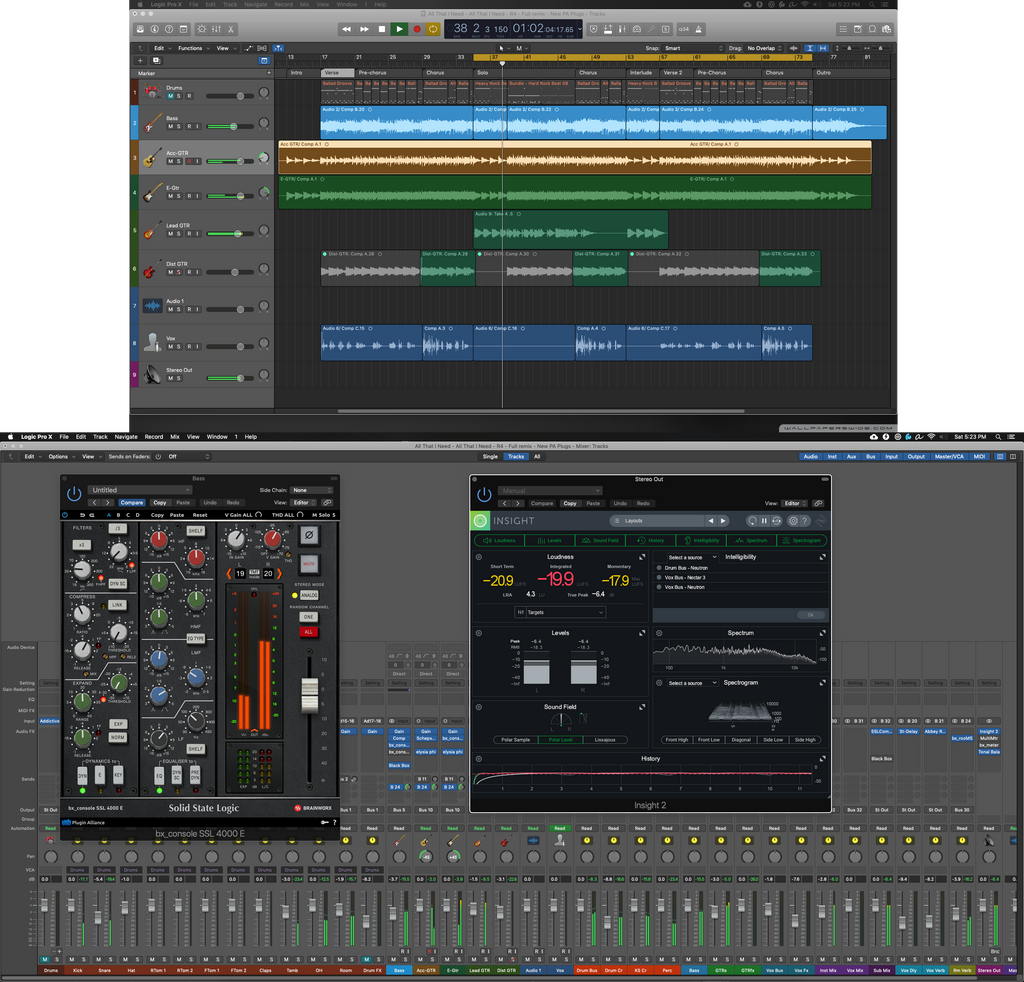Image resolution: width=1024 pixels, height=982 pixels.
Task: Click the Aux filter button in the mixer
Action: pyautogui.click(x=852, y=457)
